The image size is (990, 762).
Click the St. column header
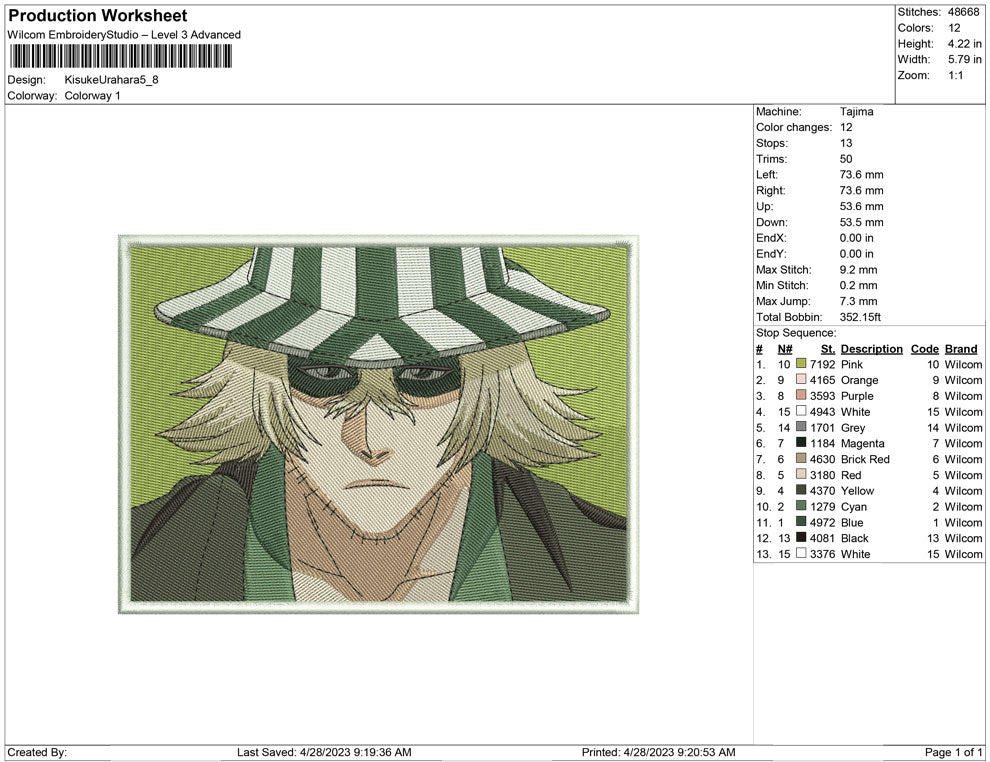827,348
